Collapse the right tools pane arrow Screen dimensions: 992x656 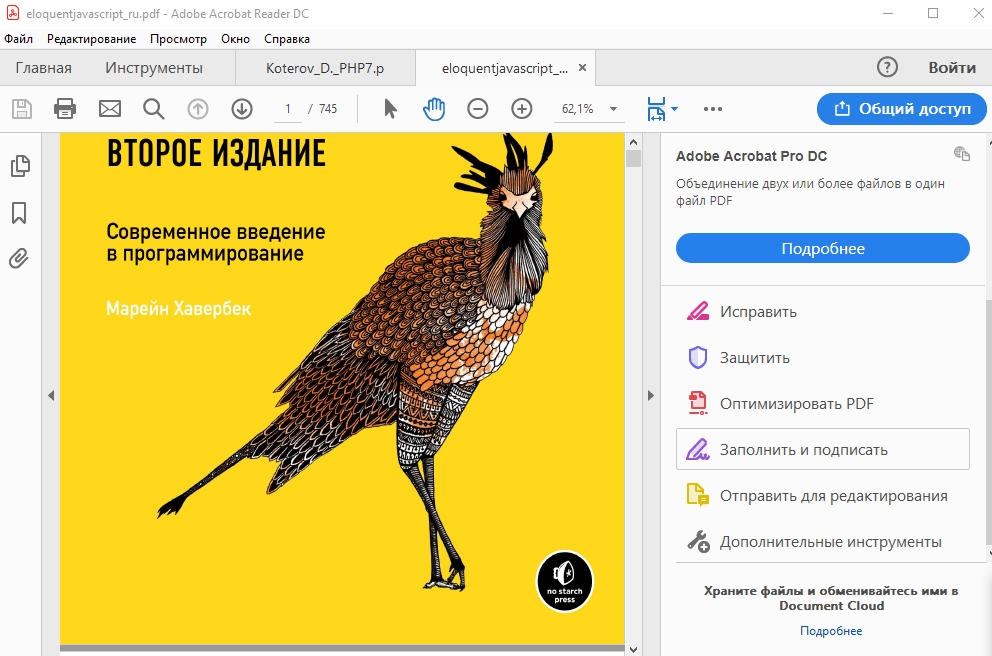point(651,395)
